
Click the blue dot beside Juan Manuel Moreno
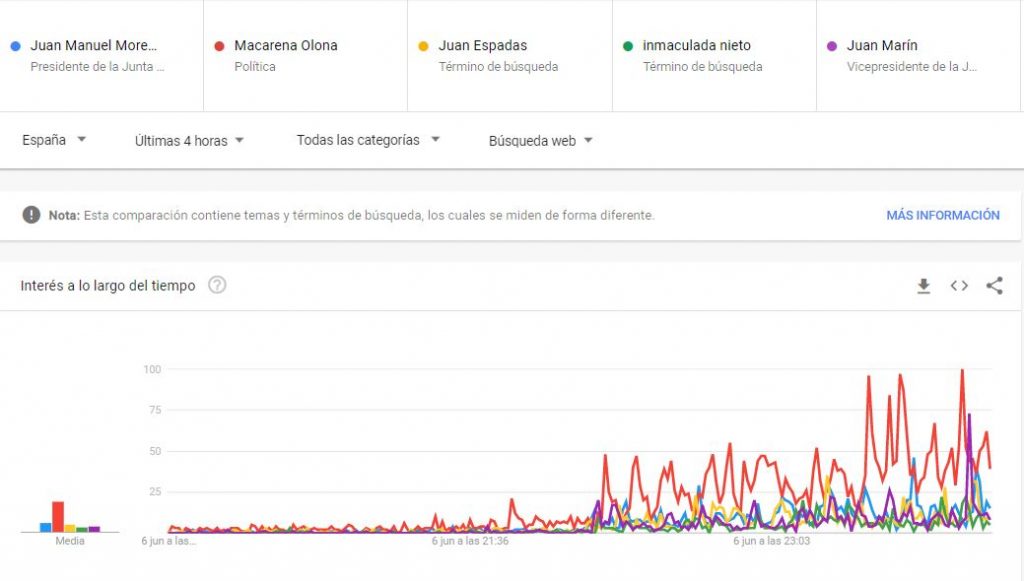pyautogui.click(x=14, y=46)
